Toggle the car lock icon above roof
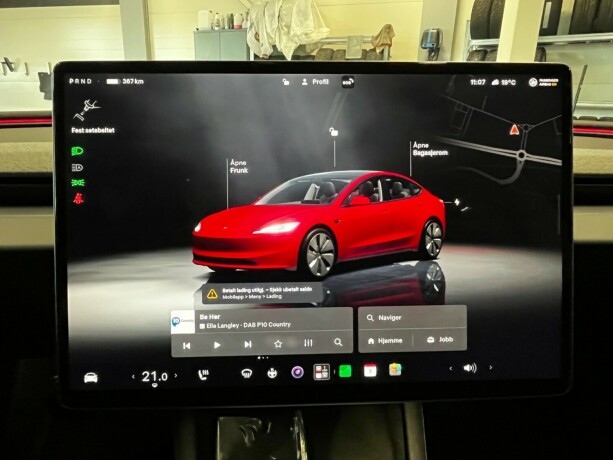This screenshot has height=460, width=613. click(x=333, y=132)
